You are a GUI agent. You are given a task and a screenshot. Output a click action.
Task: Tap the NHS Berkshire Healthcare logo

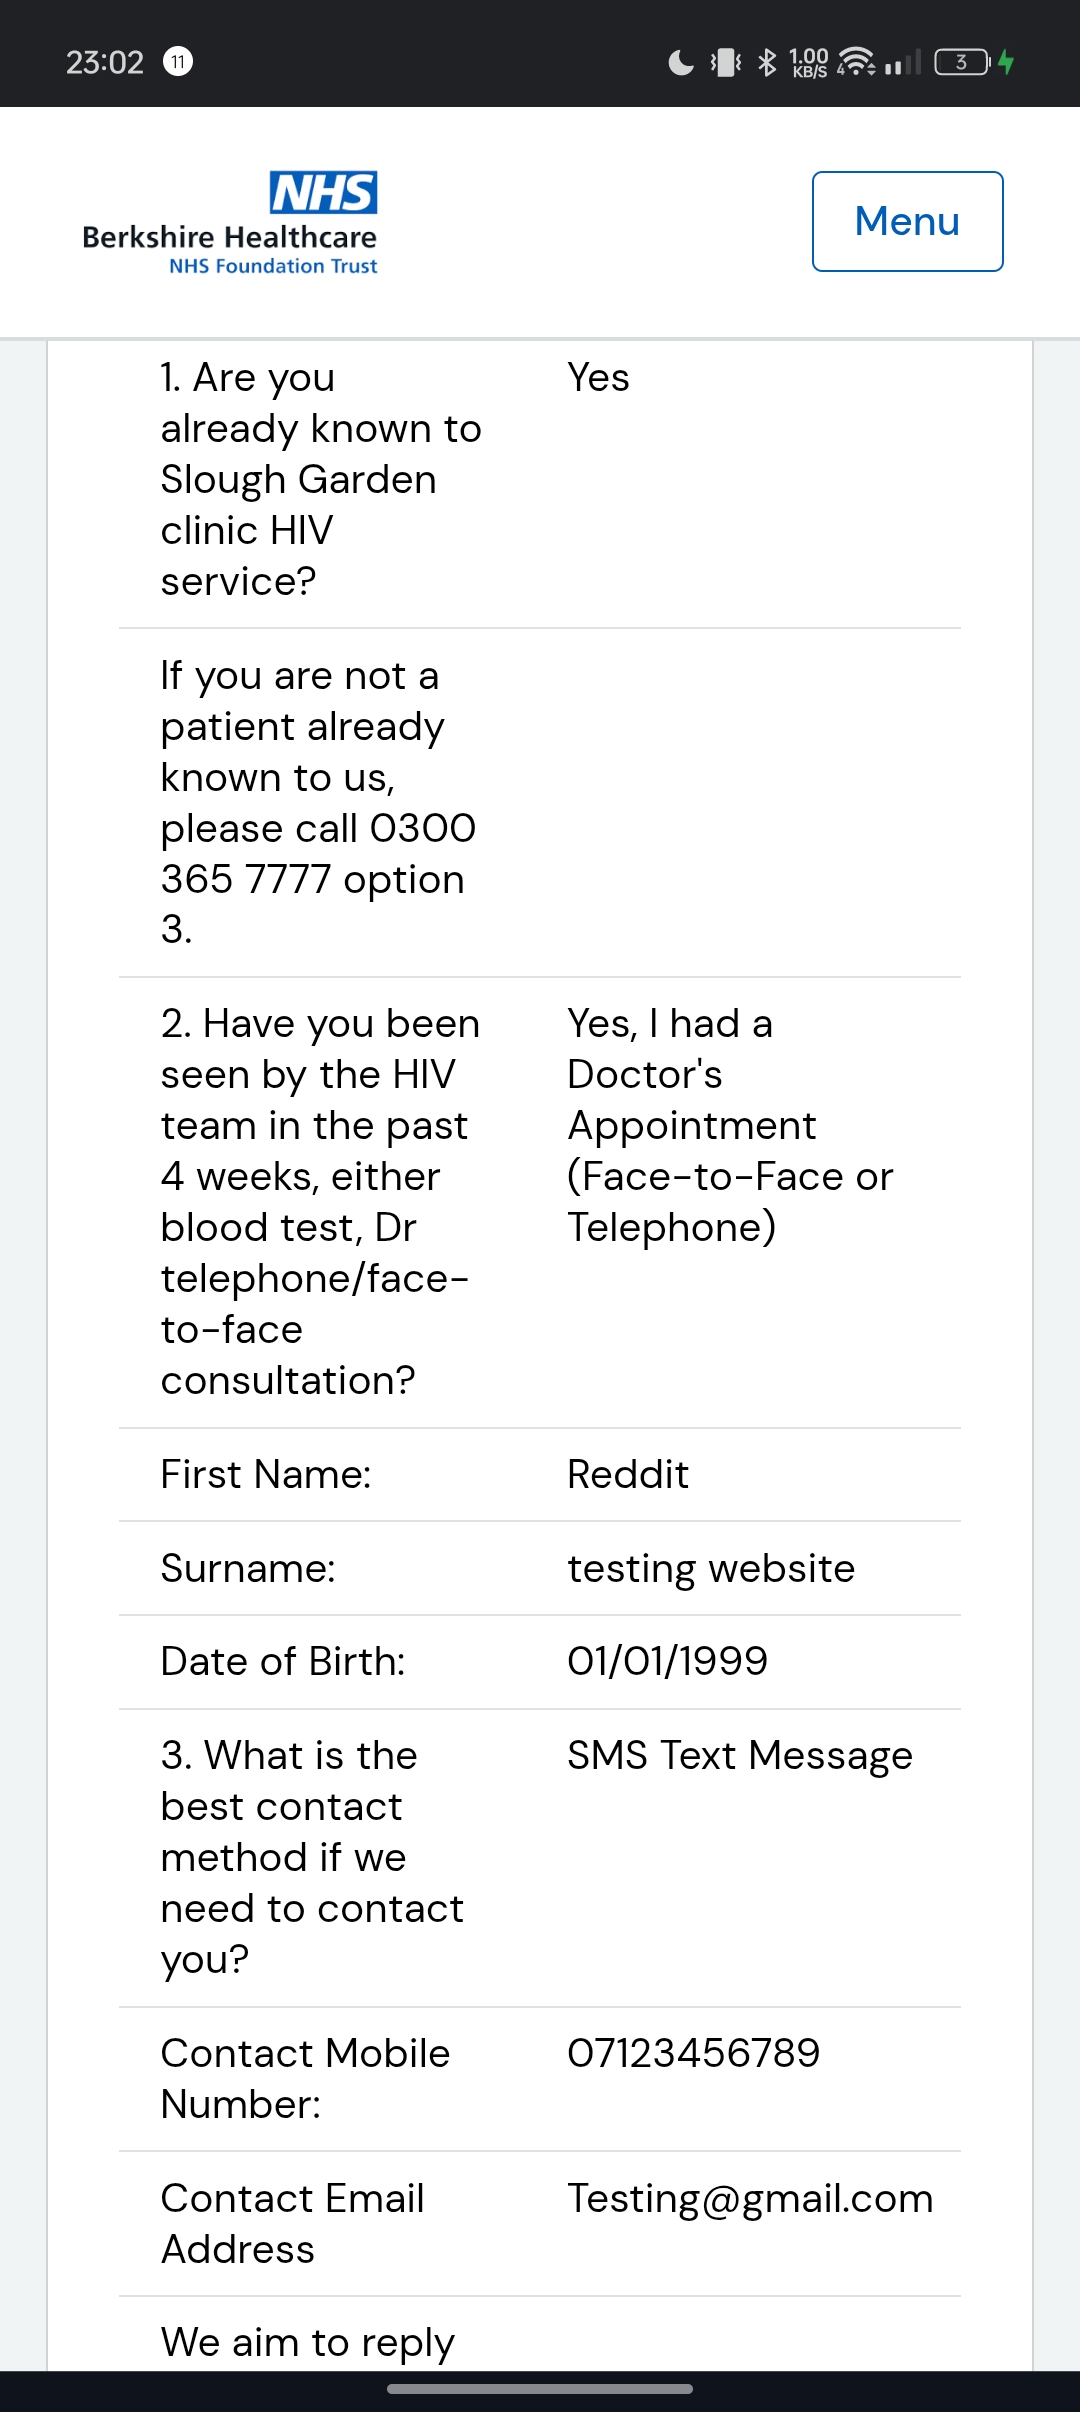[x=230, y=223]
